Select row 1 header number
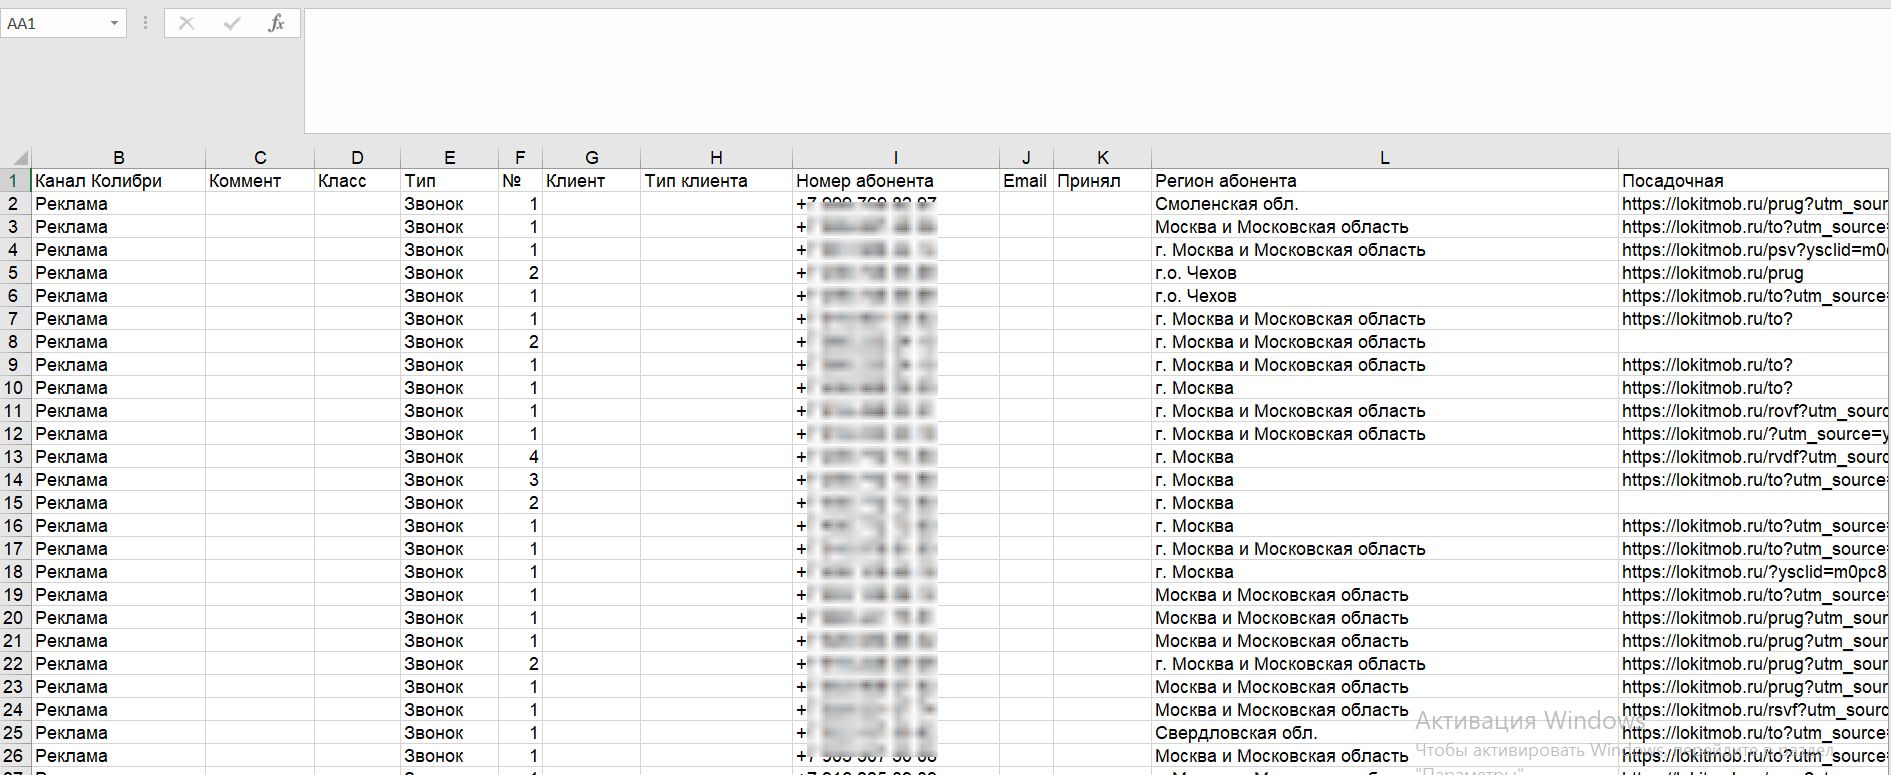This screenshot has width=1891, height=775. click(15, 181)
